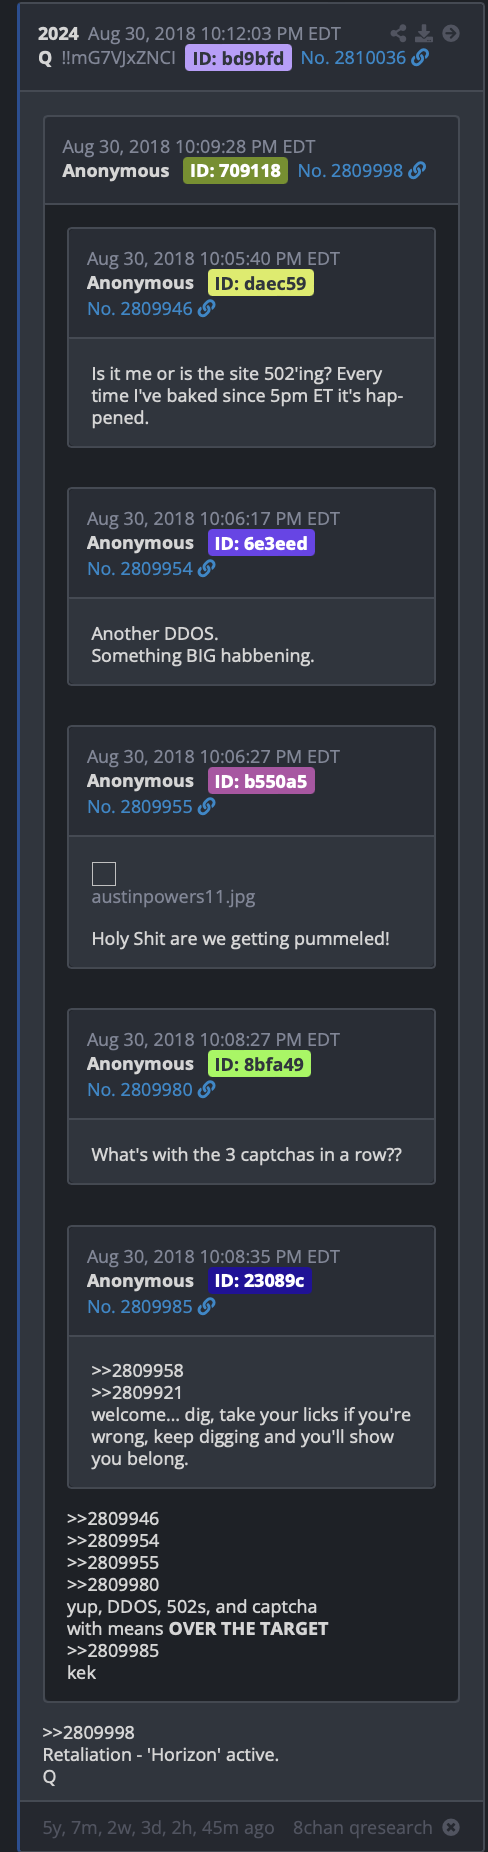Click link icon beside No. 2809980
Viewport: 488px width, 1852px height.
coord(206,1090)
